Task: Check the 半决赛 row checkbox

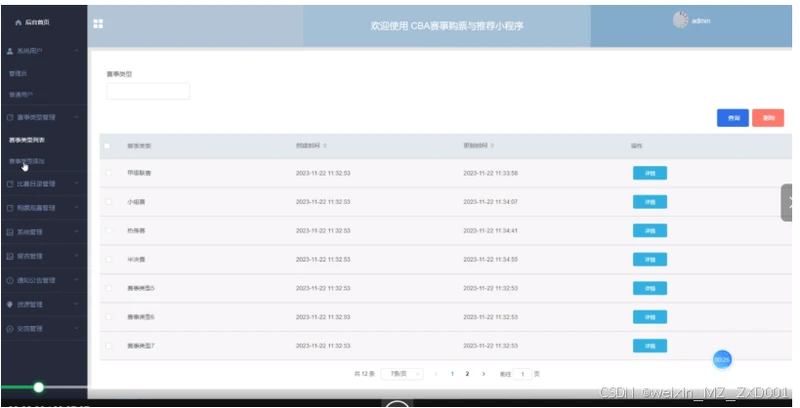Action: [x=108, y=260]
